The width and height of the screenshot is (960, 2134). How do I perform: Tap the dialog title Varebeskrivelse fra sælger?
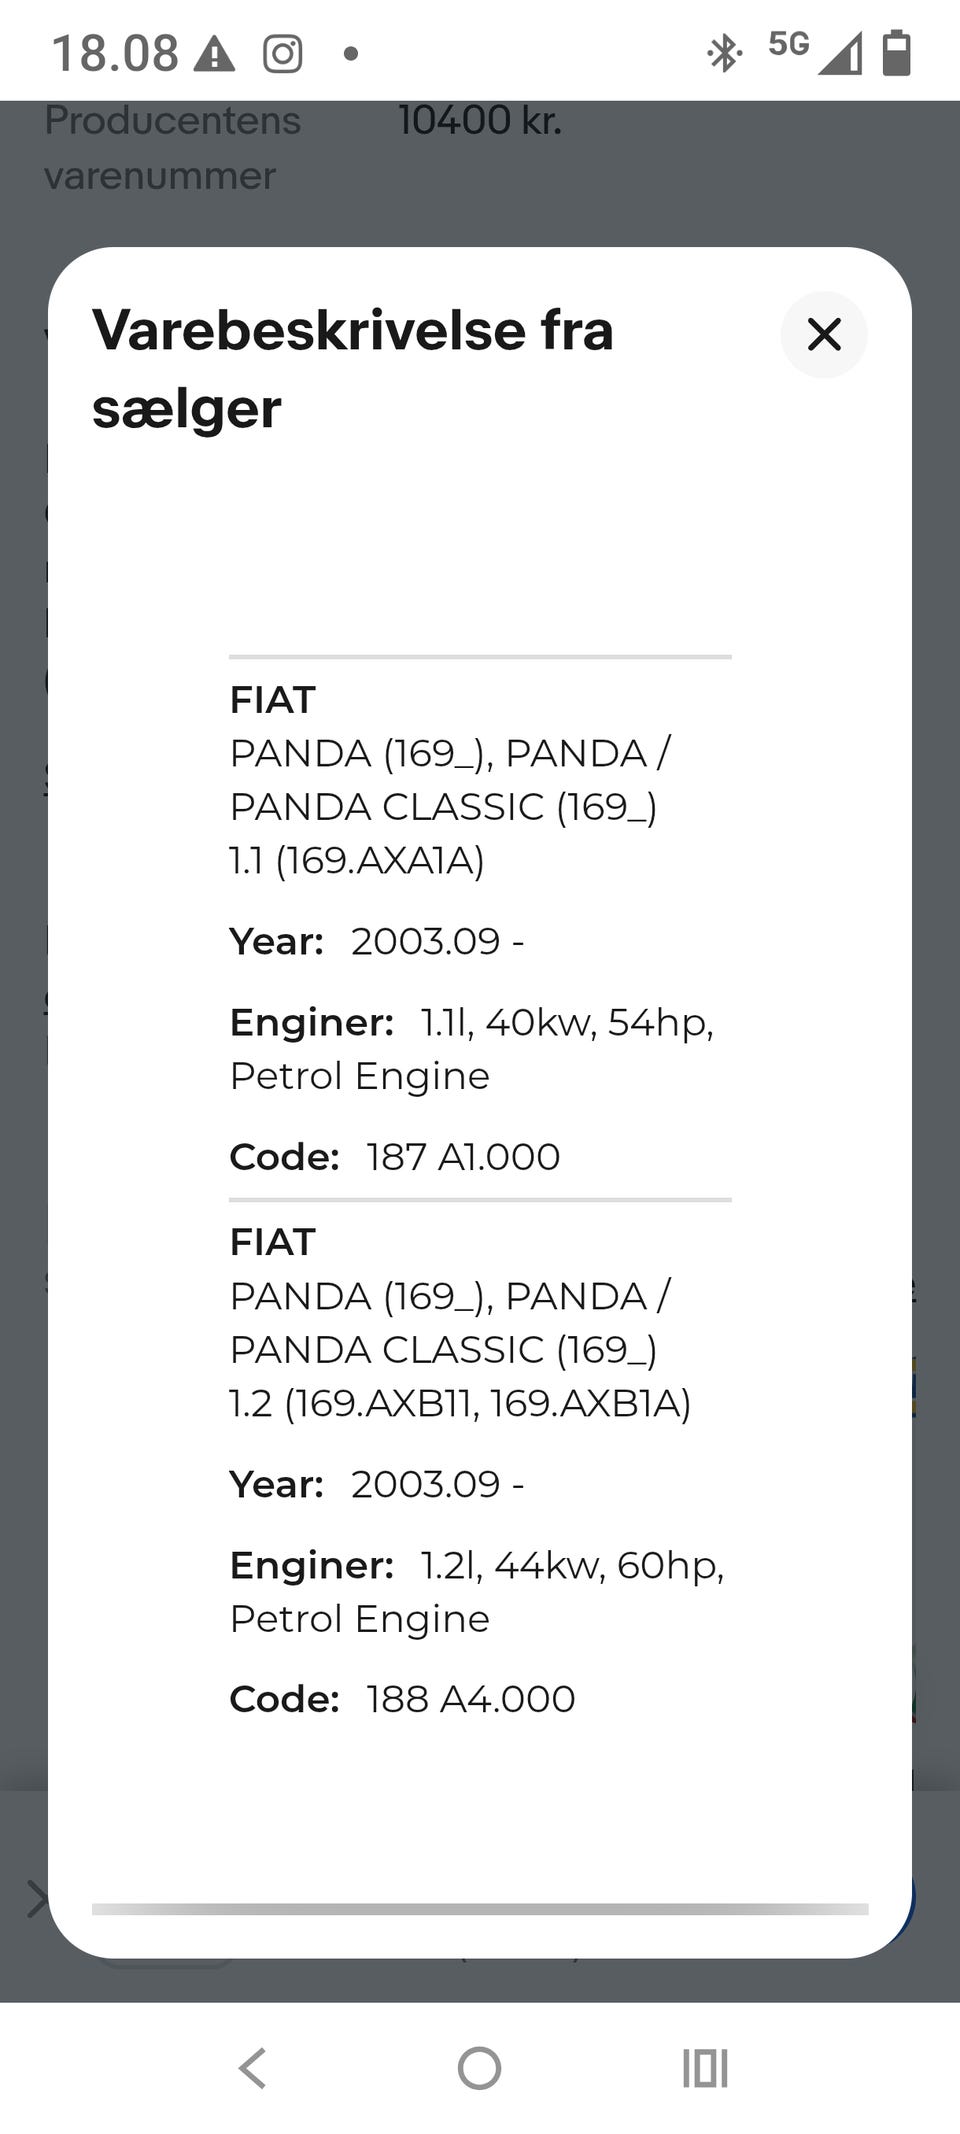click(353, 369)
